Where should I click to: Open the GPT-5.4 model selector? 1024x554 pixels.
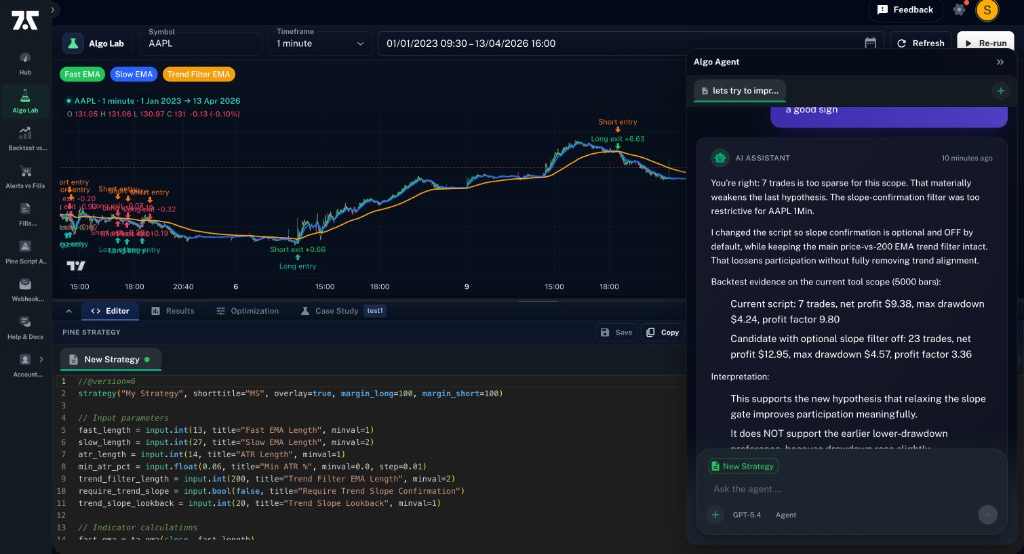click(746, 515)
